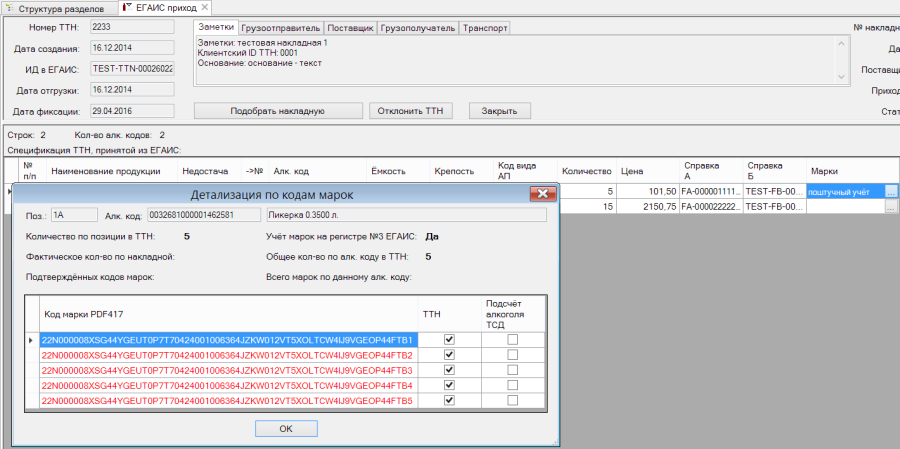Viewport: 900px width, 449px height.
Task: Click the Код марки PDF417 column header
Action: point(228,314)
